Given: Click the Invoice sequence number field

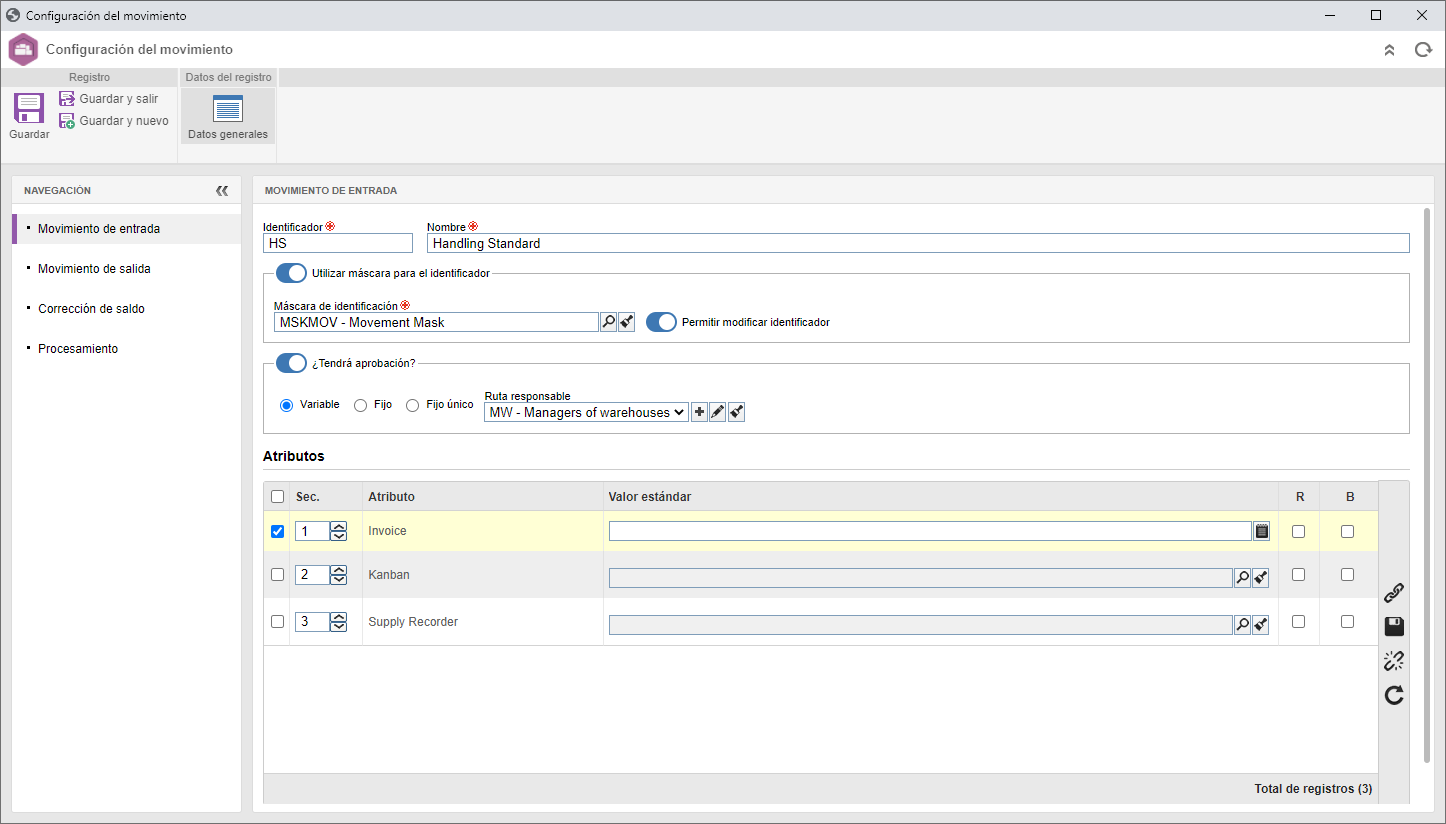Looking at the screenshot, I should tap(312, 532).
